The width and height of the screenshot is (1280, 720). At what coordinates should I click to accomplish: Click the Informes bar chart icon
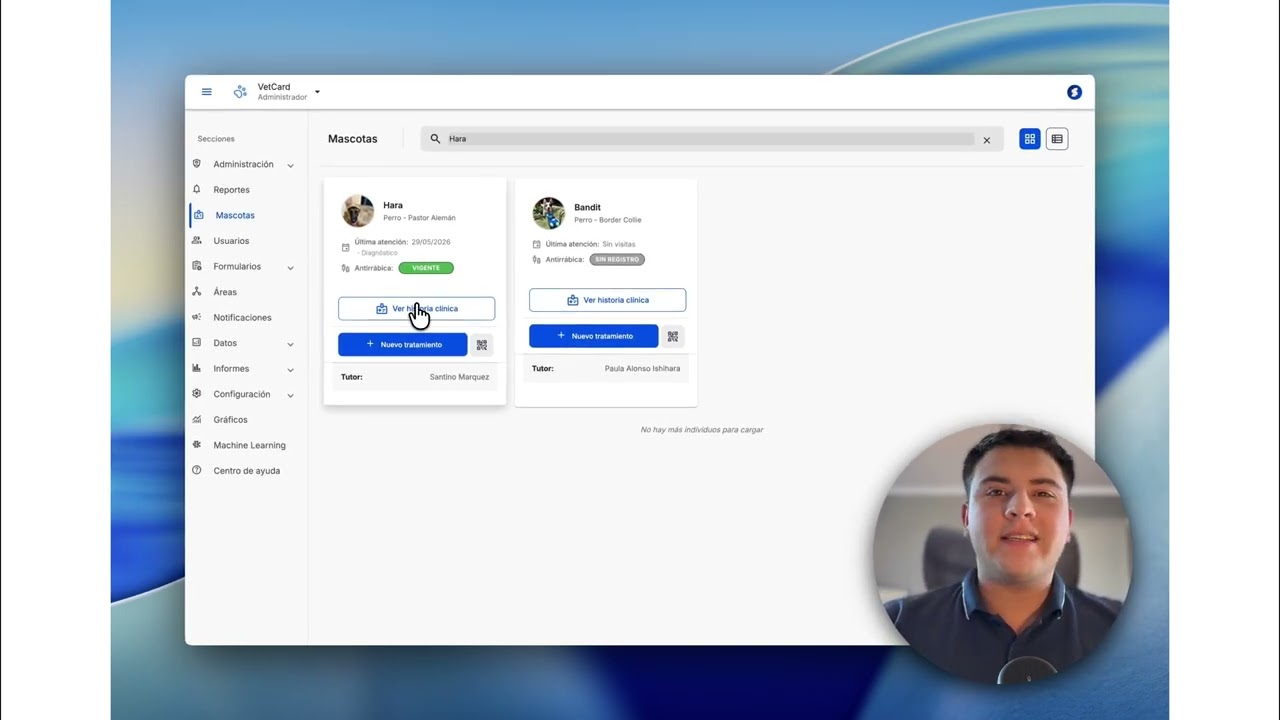[197, 368]
